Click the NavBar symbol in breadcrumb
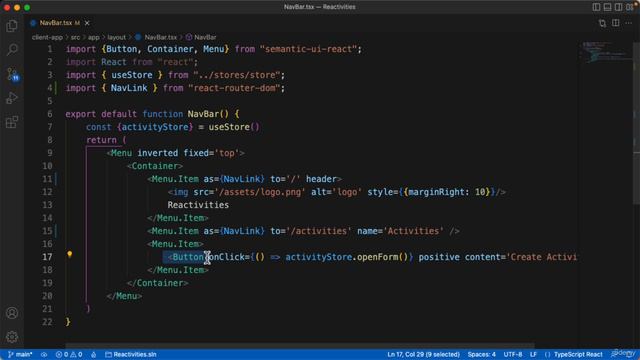This screenshot has width=640, height=360. (205, 37)
